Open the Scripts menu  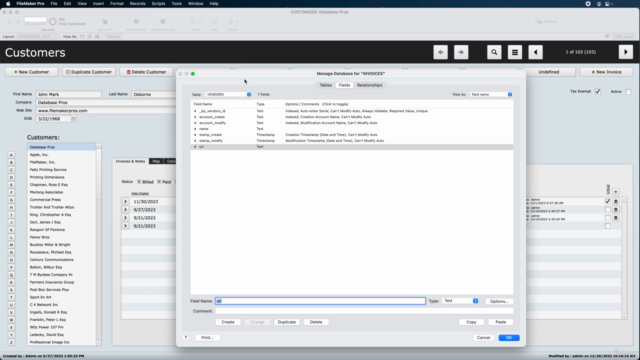tap(158, 4)
